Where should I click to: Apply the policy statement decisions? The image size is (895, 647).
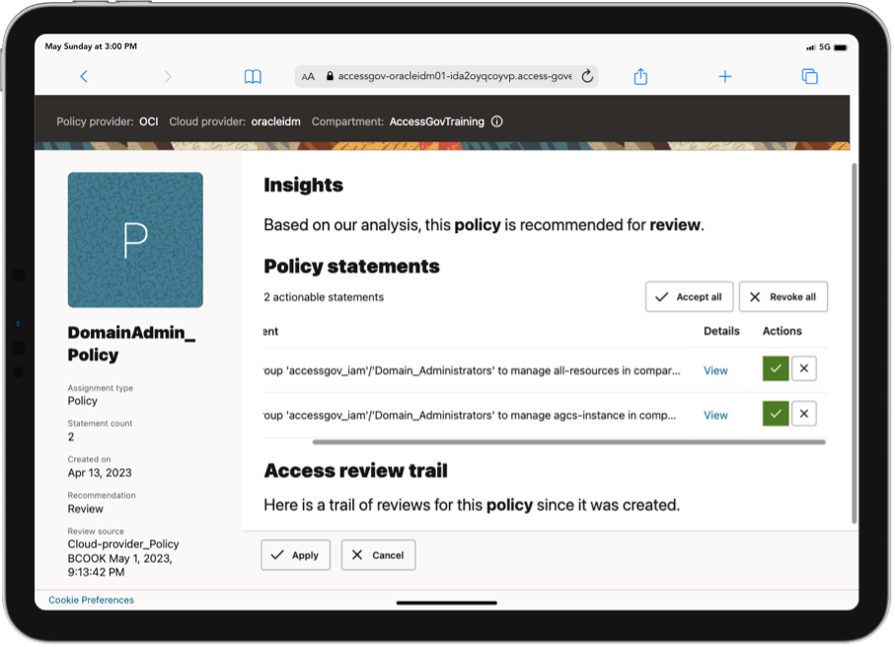click(295, 554)
